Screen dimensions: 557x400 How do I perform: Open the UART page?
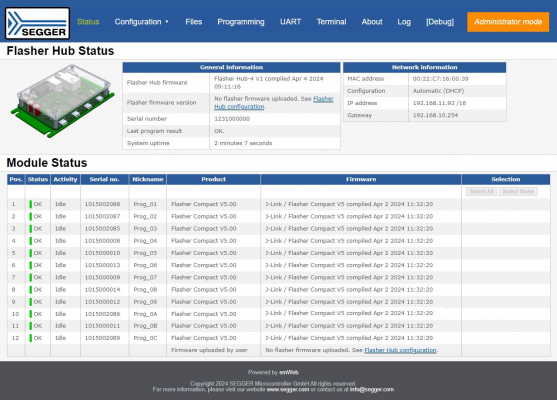pyautogui.click(x=290, y=22)
